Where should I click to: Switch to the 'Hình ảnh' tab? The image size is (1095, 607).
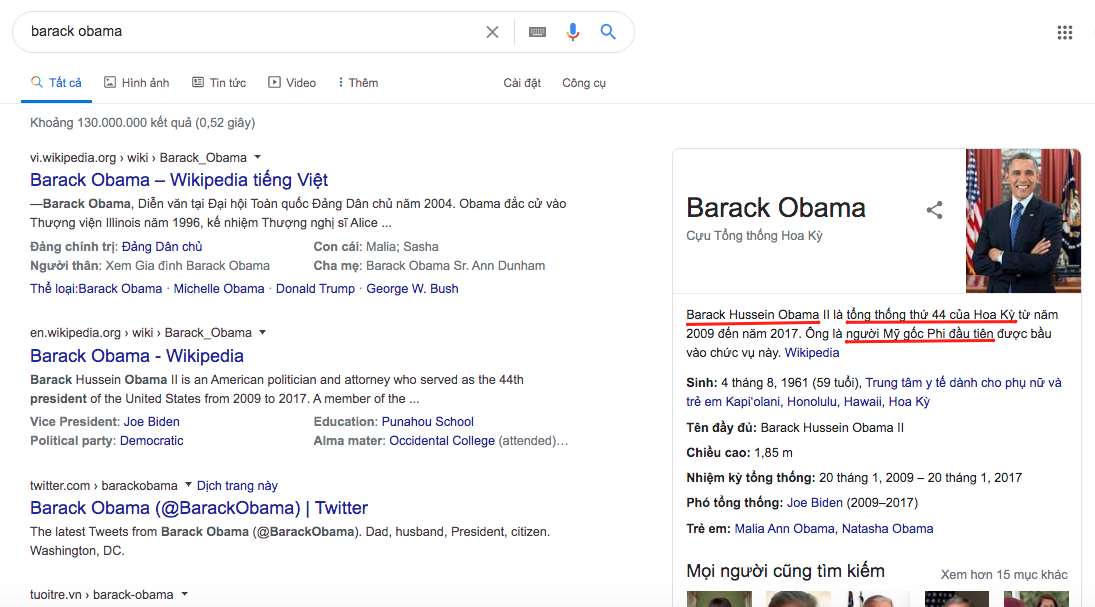137,82
